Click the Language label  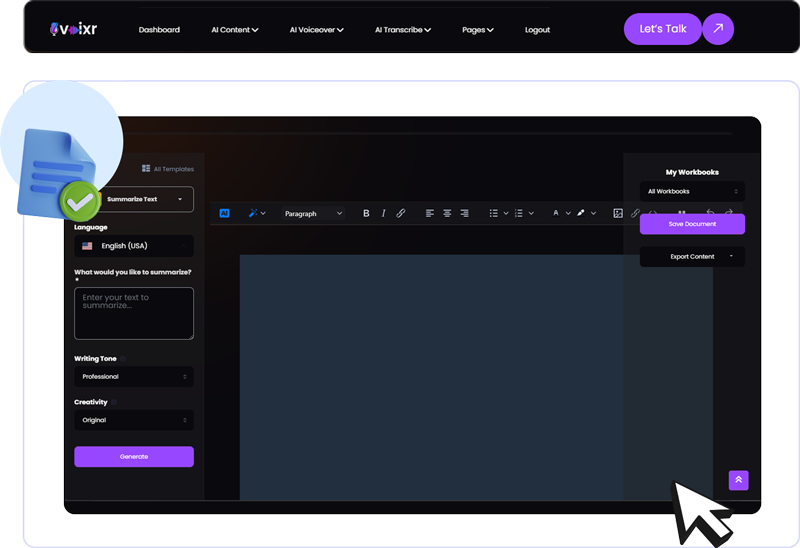91,228
